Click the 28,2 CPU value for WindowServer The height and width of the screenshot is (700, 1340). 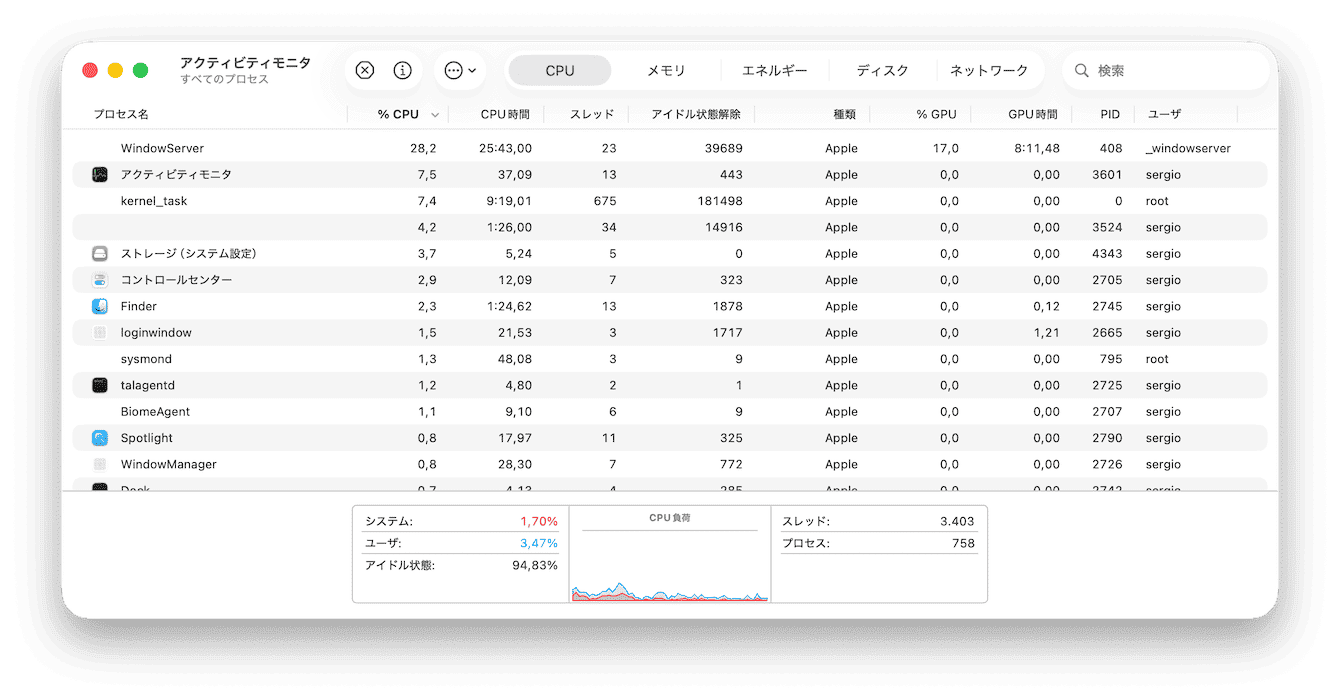(423, 148)
